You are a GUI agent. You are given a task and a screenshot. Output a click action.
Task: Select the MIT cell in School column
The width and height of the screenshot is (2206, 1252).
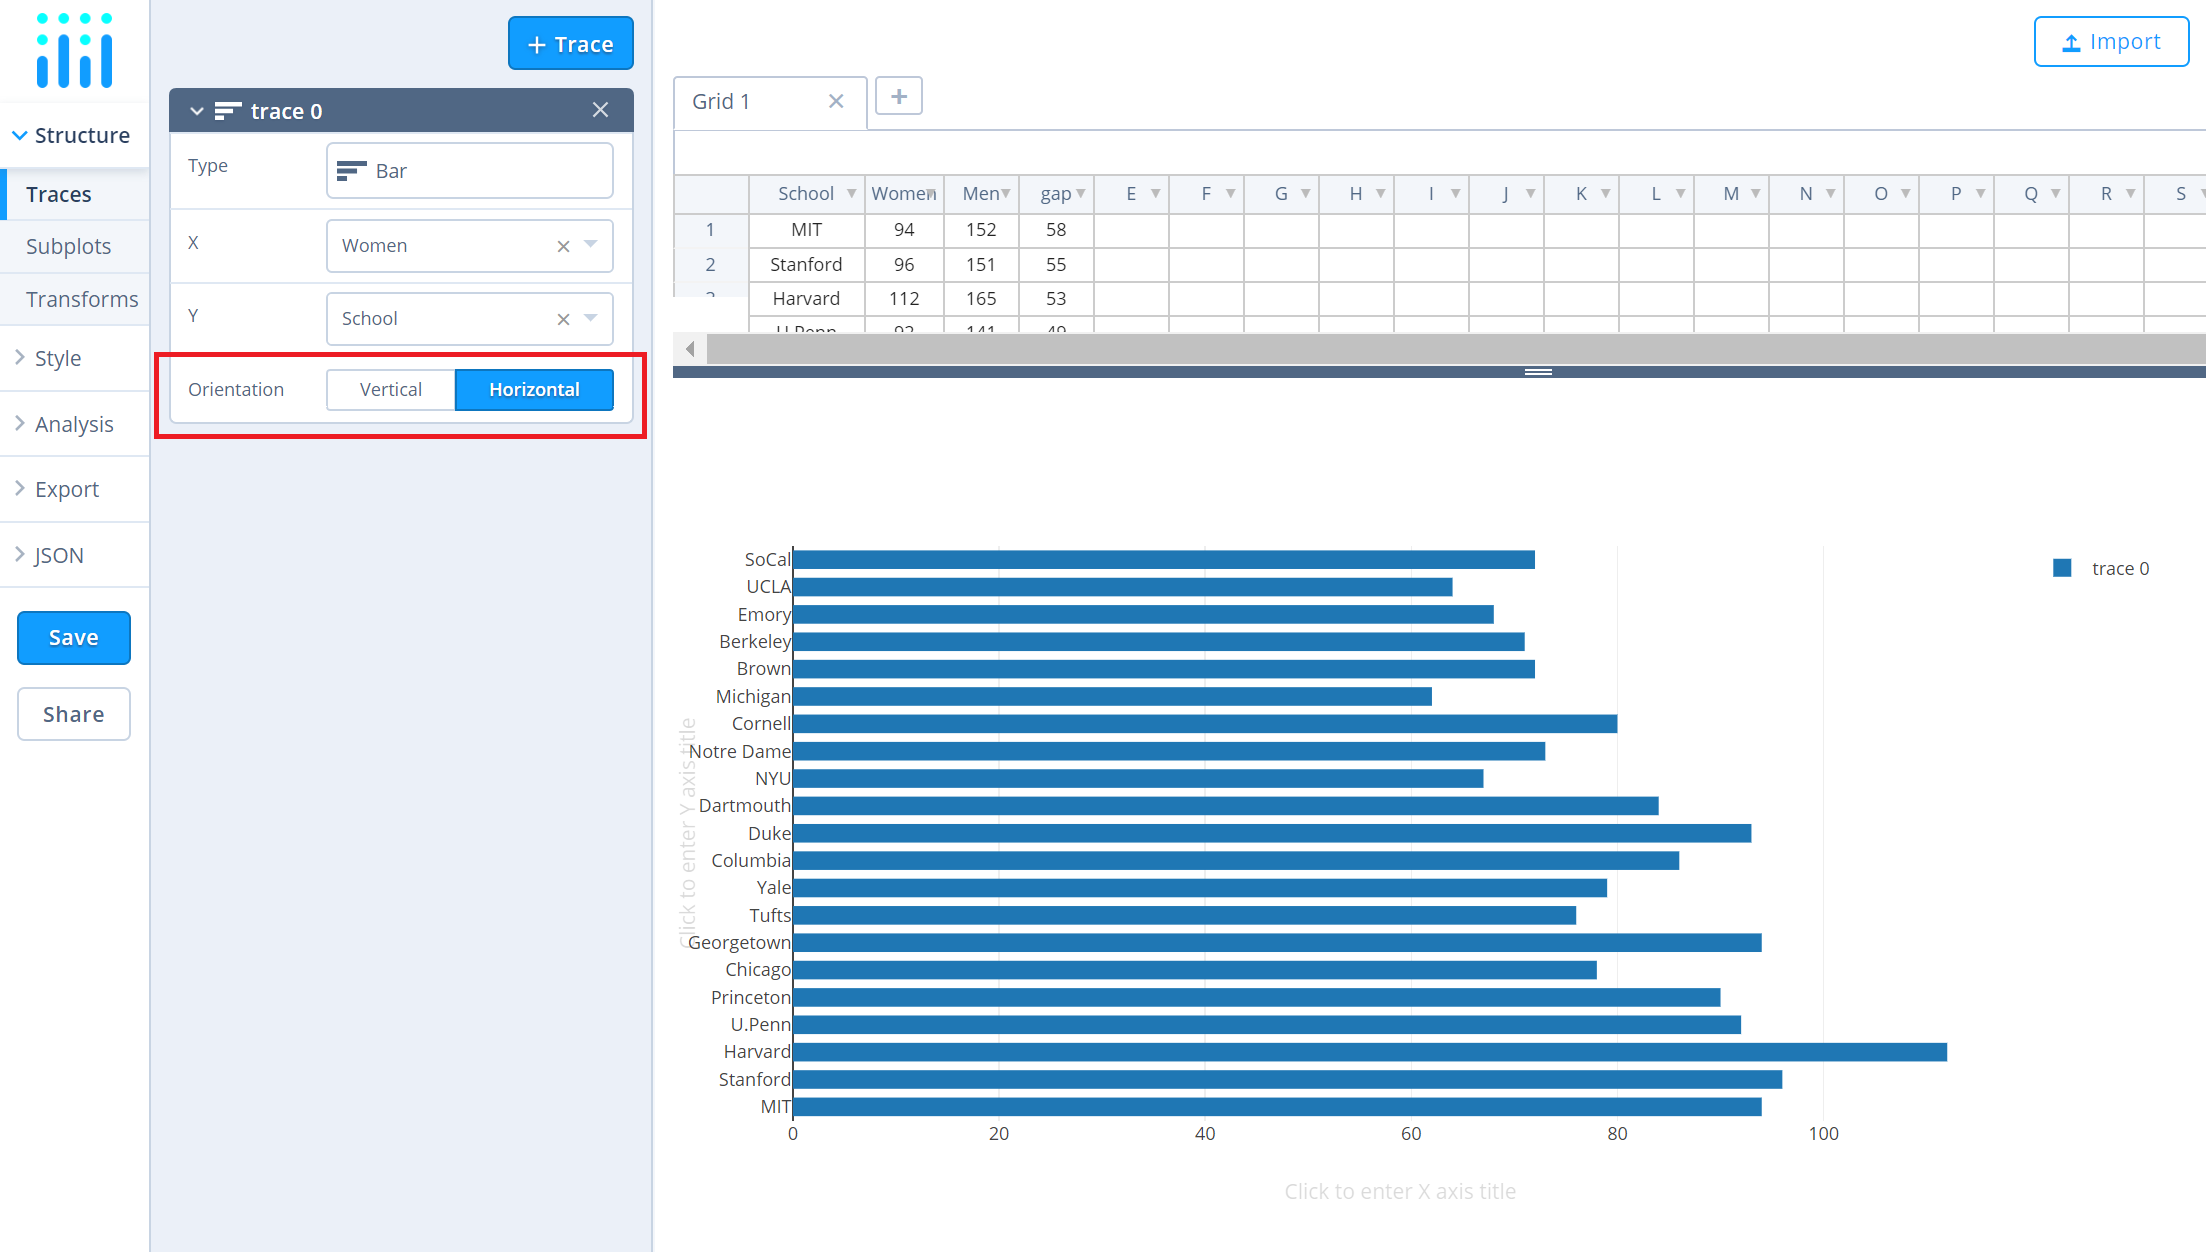tap(806, 230)
